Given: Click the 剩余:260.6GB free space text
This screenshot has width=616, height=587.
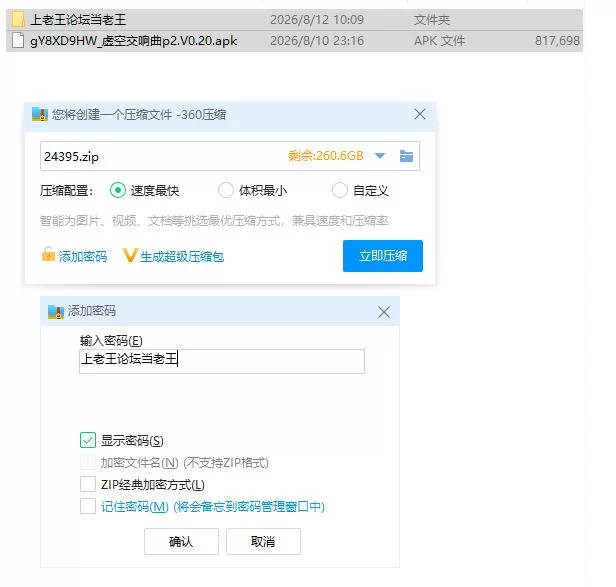Looking at the screenshot, I should [x=326, y=156].
